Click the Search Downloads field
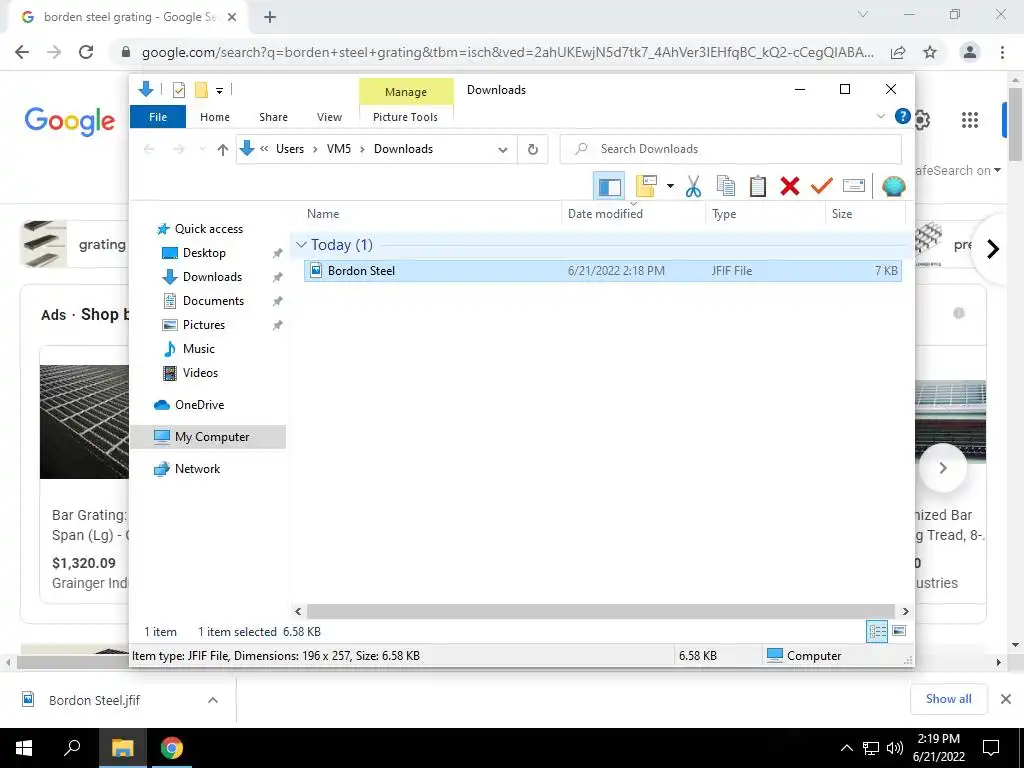The width and height of the screenshot is (1024, 768). (x=731, y=149)
